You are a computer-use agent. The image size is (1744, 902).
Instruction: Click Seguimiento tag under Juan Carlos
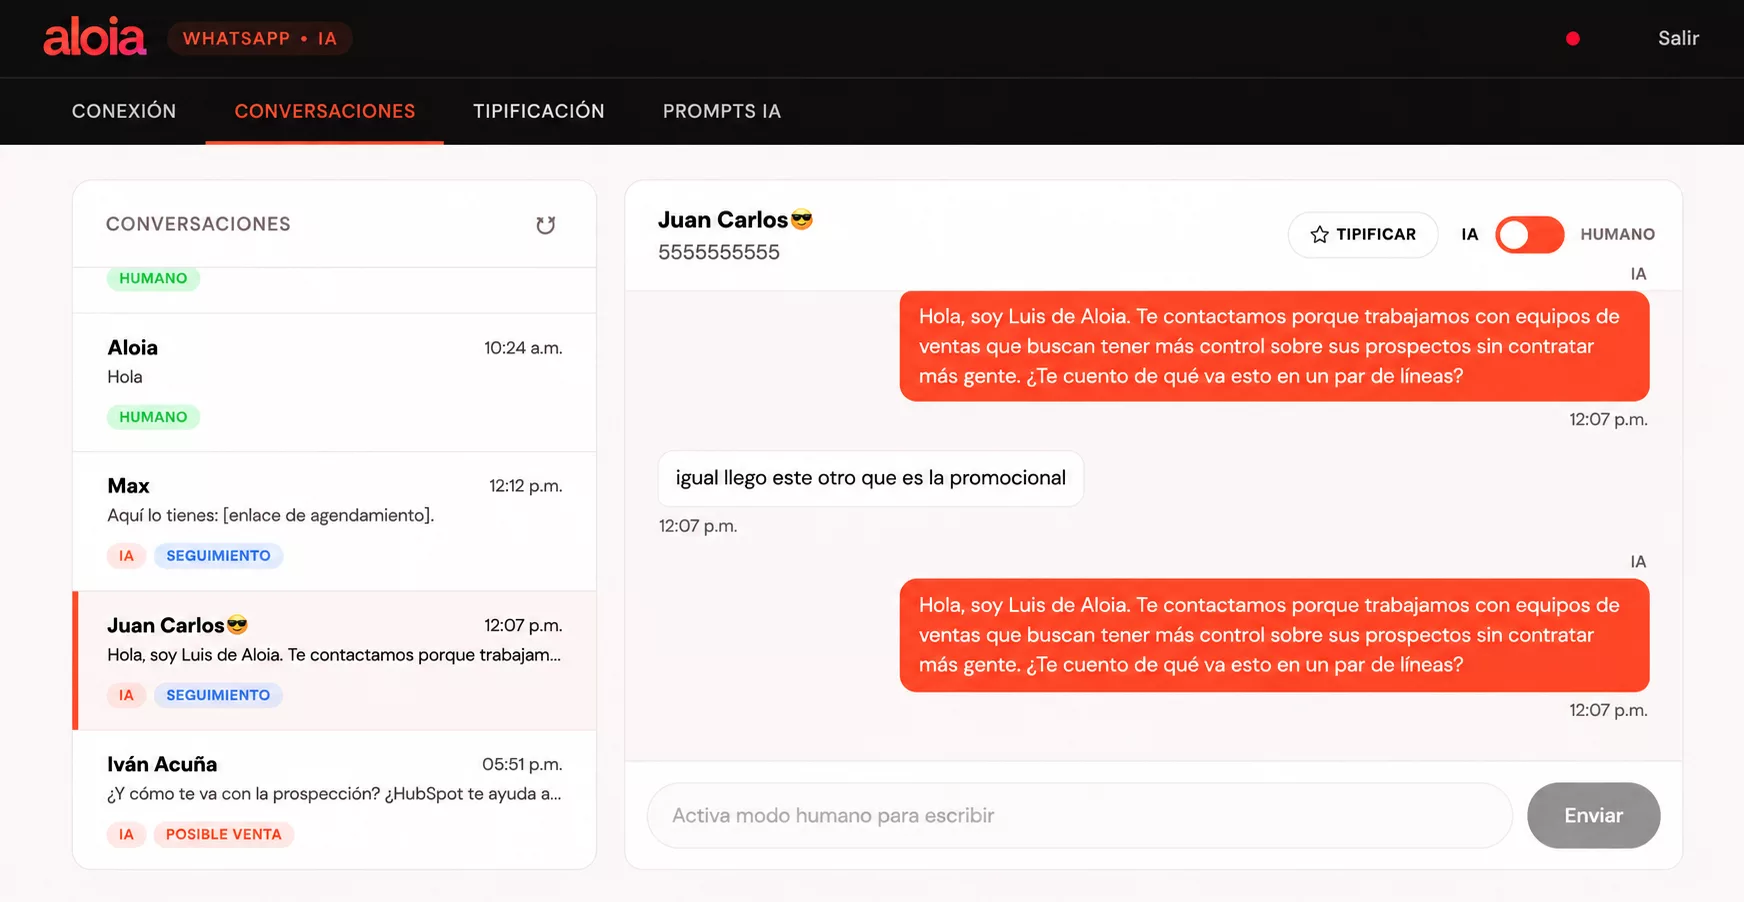pos(218,695)
